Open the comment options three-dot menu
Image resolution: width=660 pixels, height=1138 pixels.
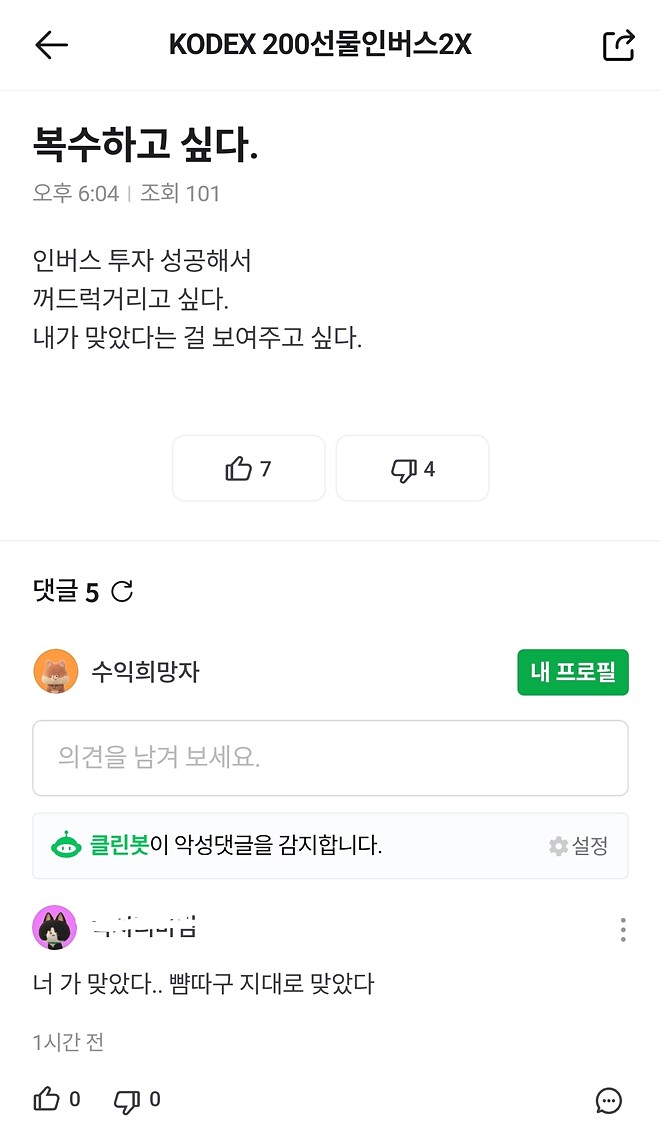click(623, 928)
